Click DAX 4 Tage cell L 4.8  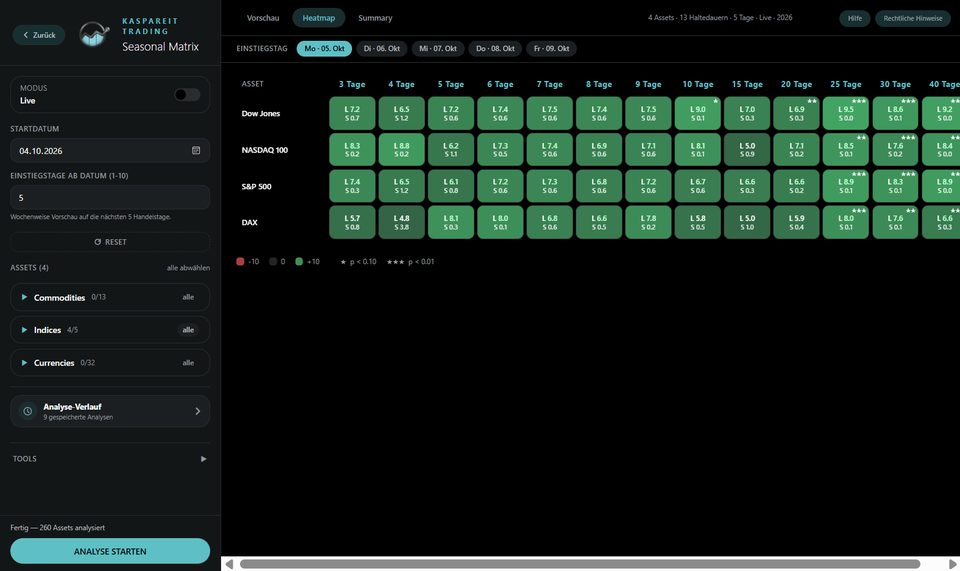402,222
